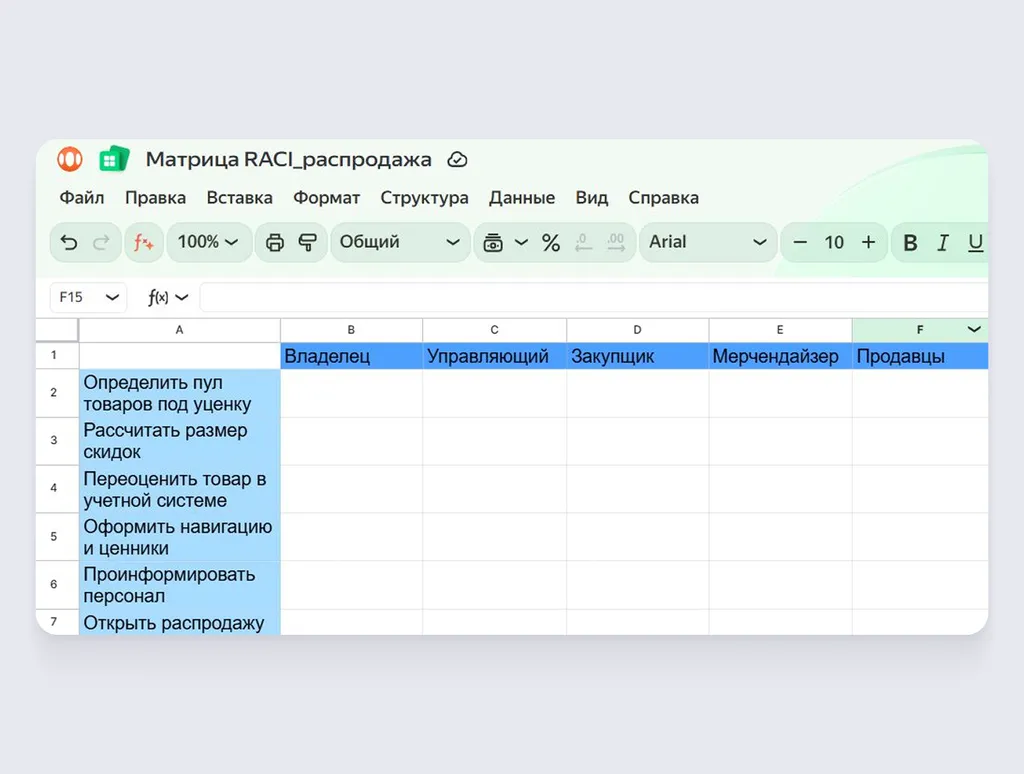Toggle italic formatting

[942, 242]
